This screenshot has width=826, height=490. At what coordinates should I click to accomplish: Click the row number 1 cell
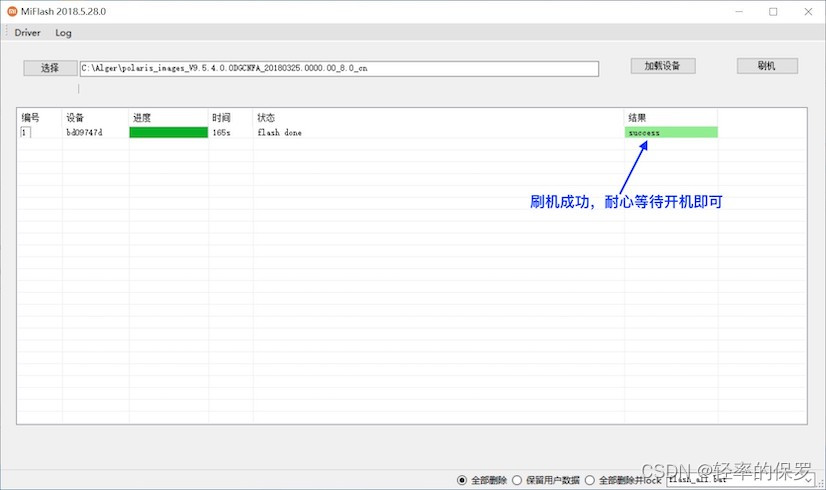pos(25,132)
